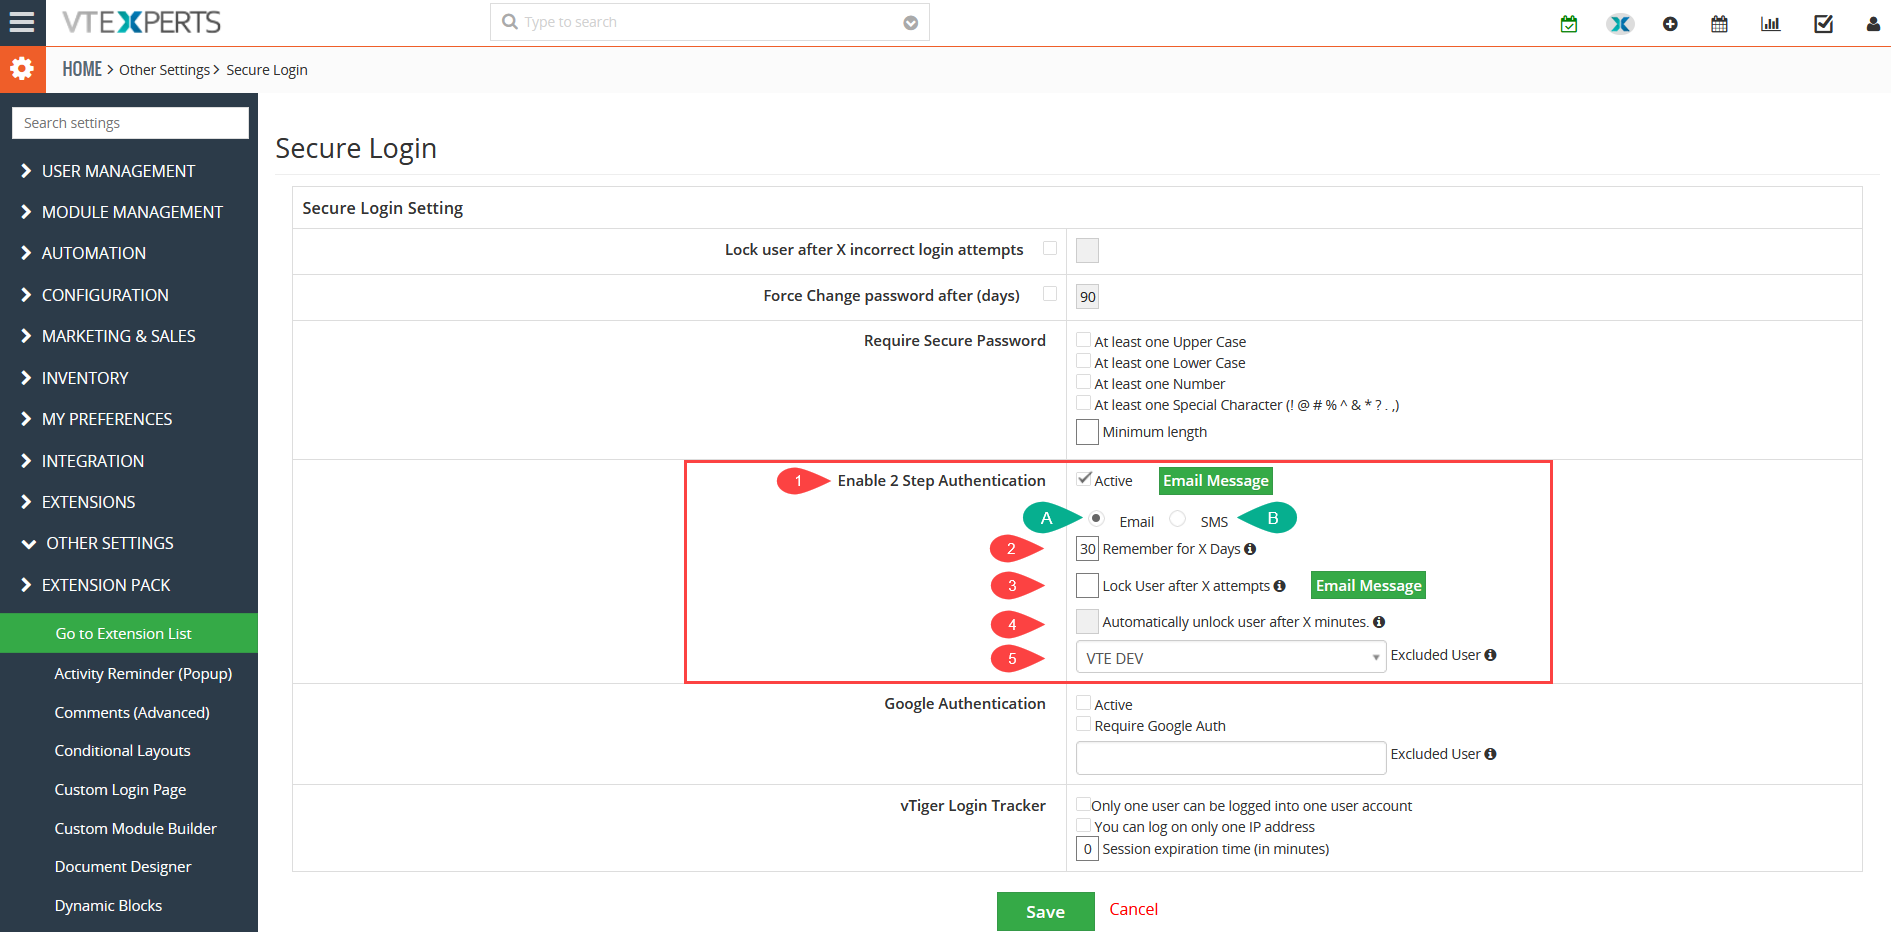Open the user profile icon
Screen dimensions: 1891x932
(1873, 23)
